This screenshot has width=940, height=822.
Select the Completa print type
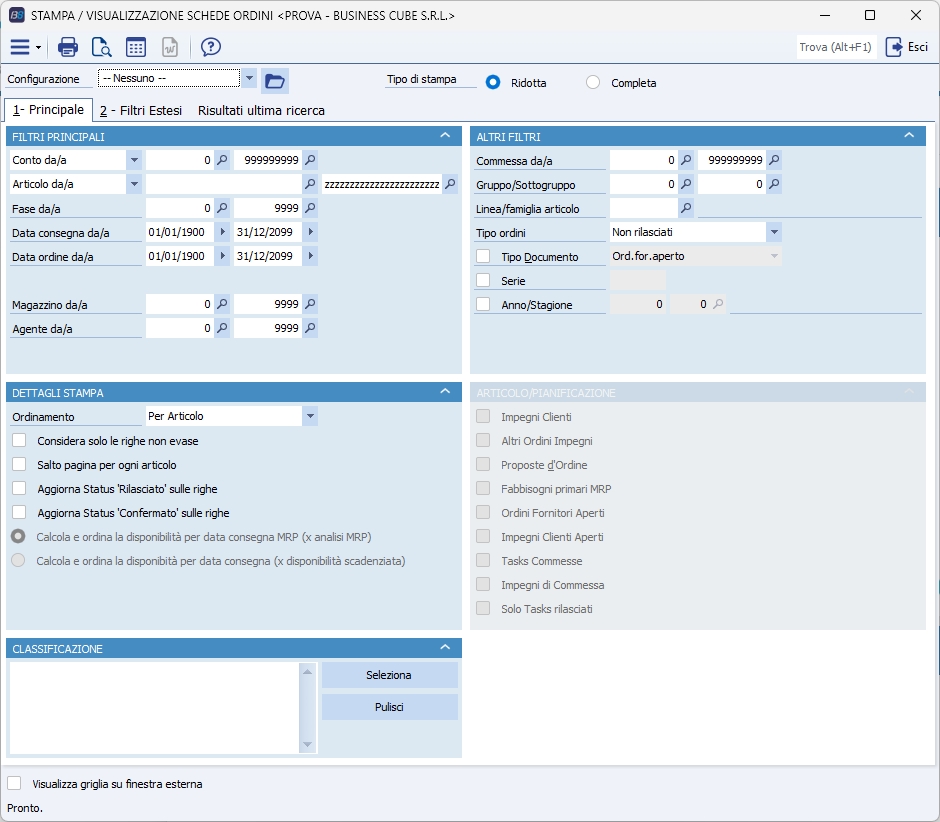tap(593, 83)
